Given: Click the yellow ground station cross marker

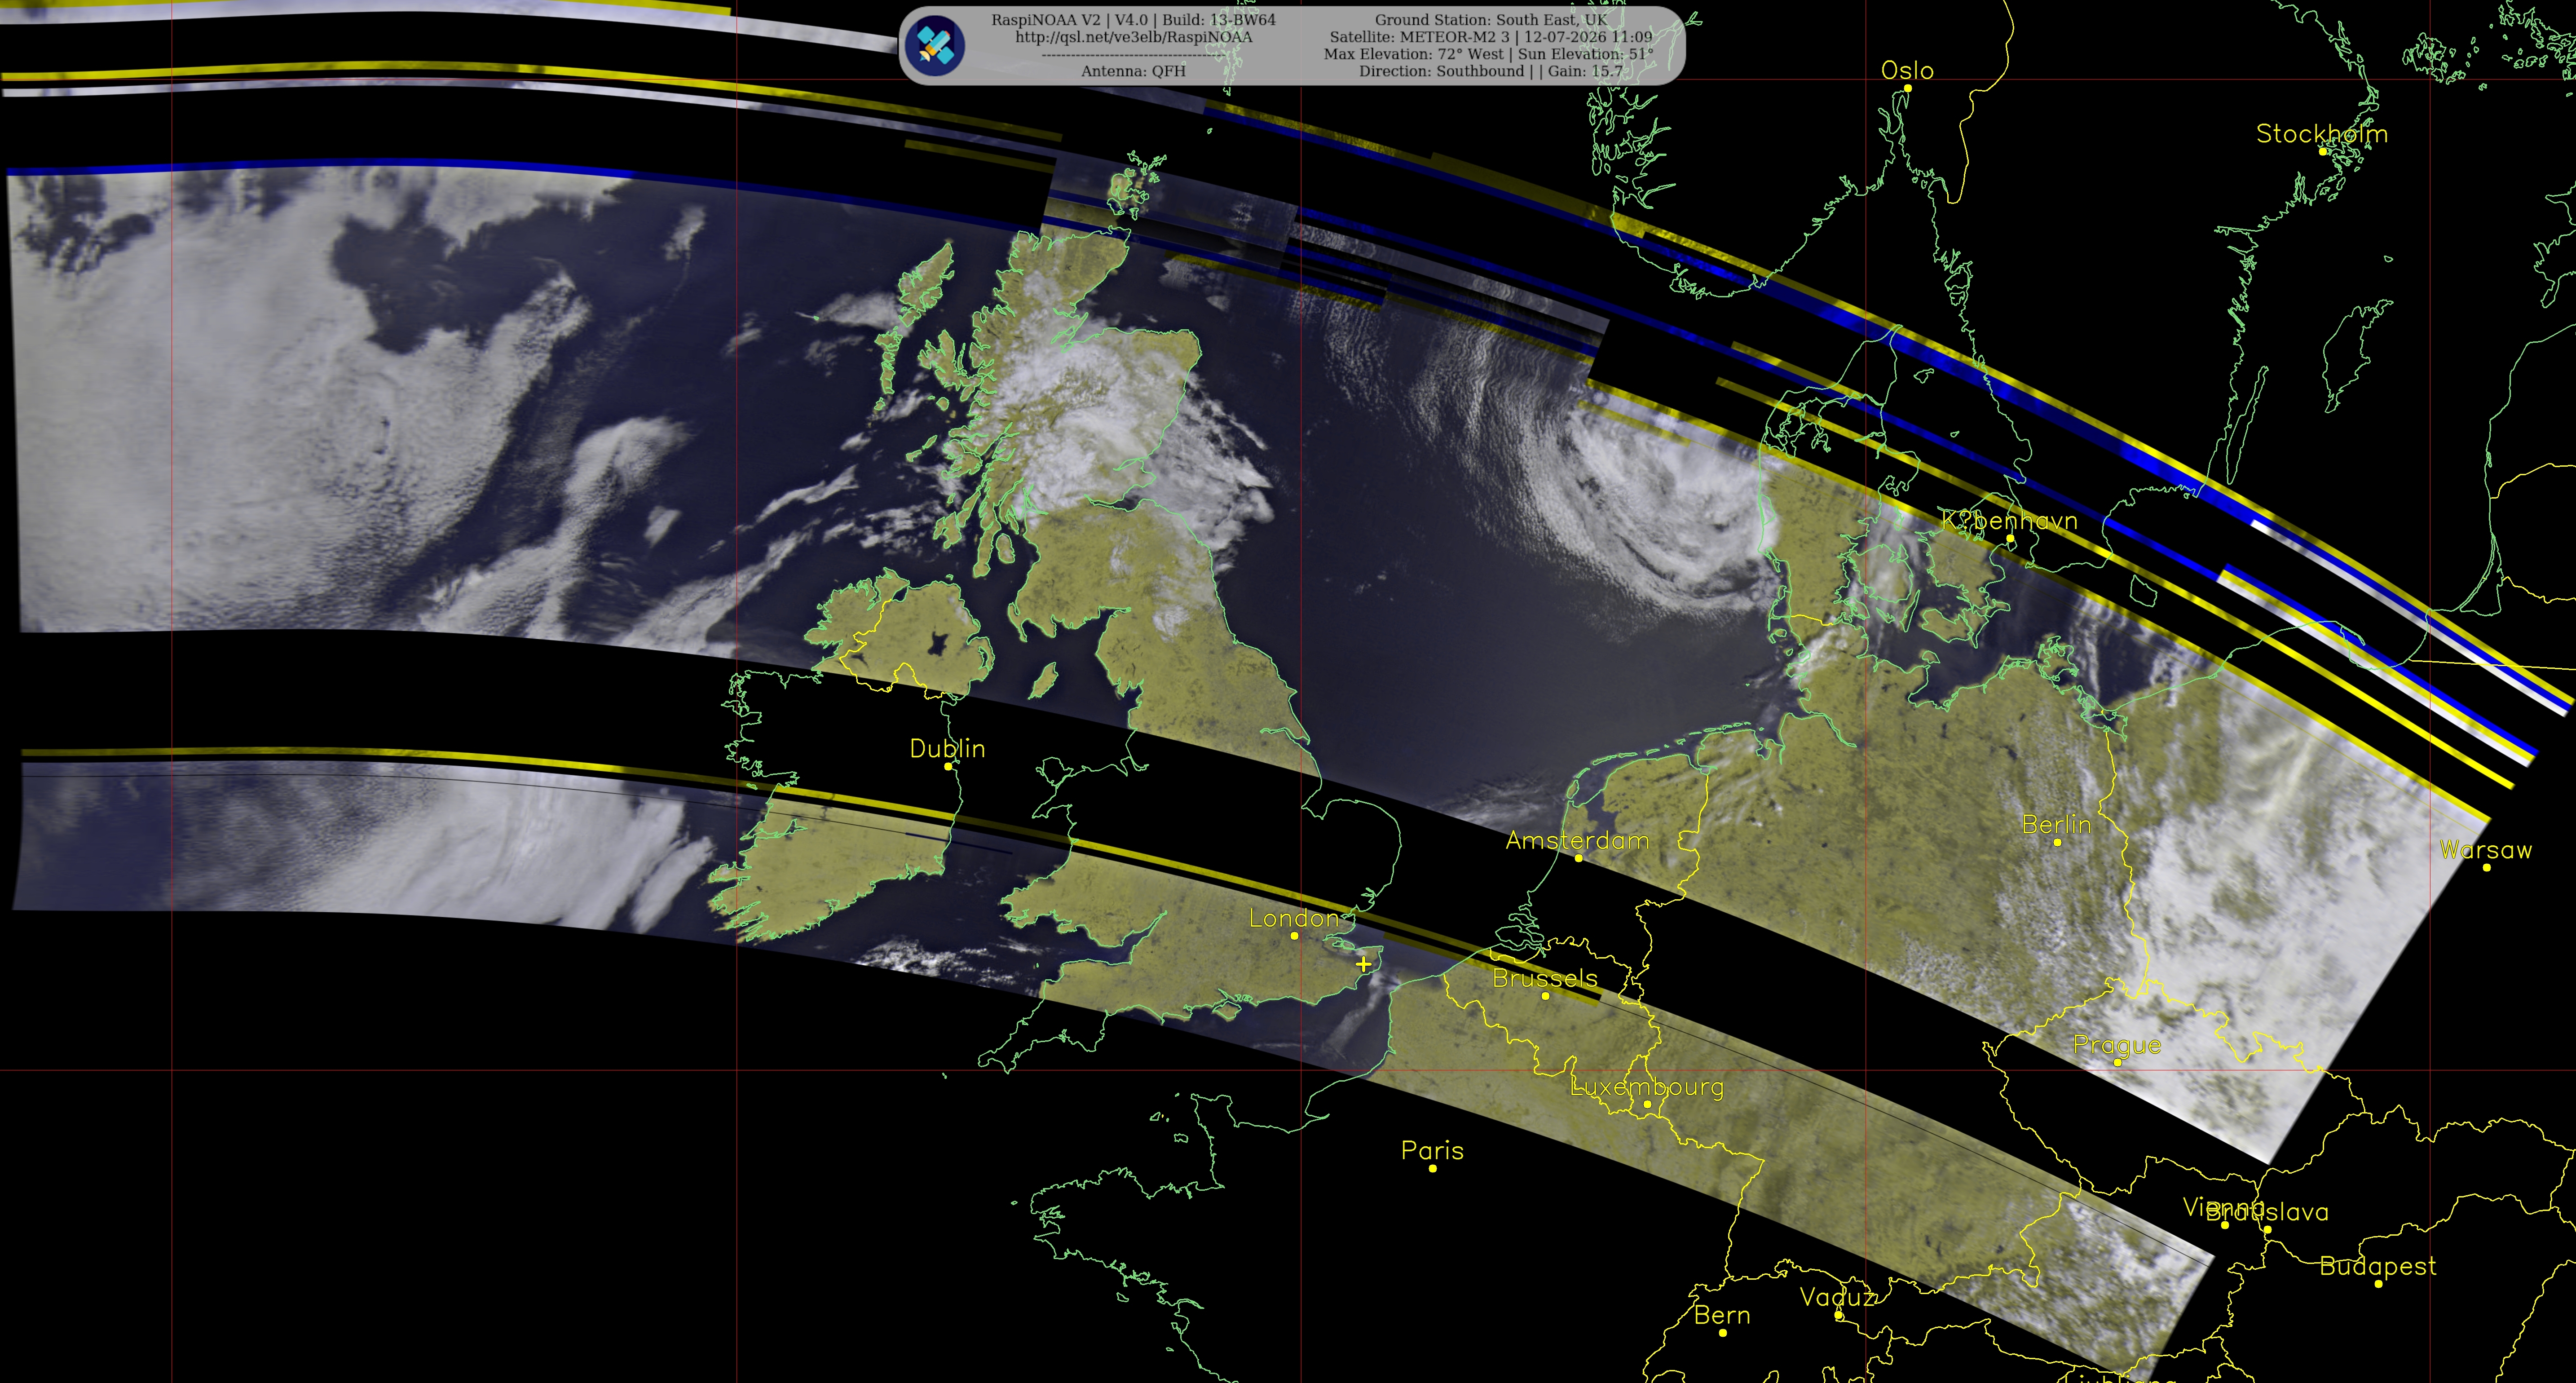Looking at the screenshot, I should 1363,964.
